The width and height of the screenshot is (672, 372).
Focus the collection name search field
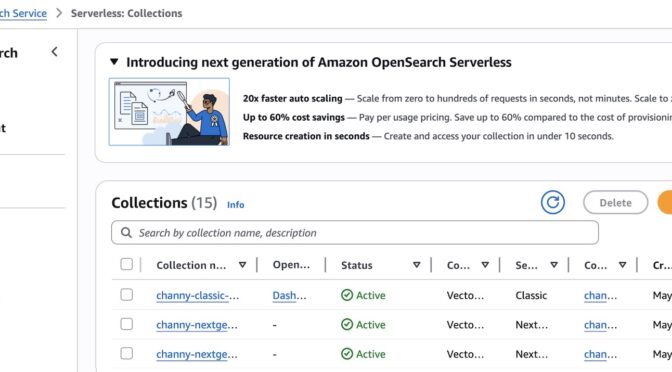pos(355,233)
